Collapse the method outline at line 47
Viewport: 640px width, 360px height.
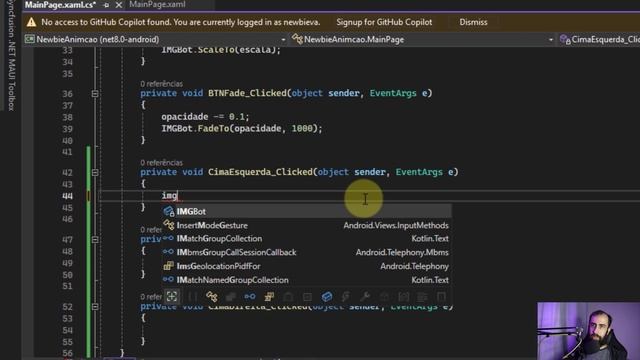(95, 239)
